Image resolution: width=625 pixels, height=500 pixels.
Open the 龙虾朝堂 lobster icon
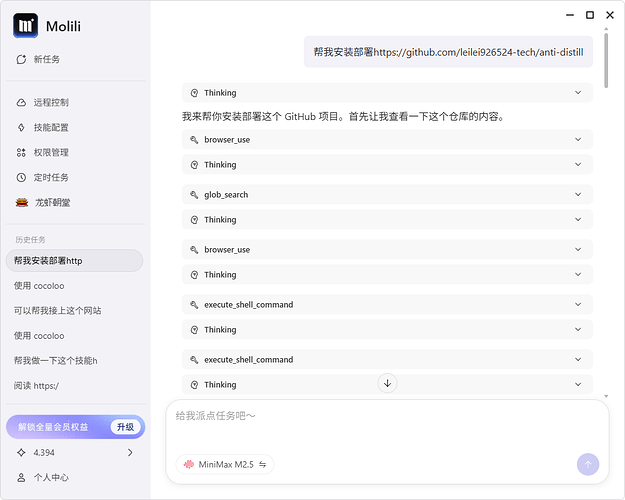[22, 202]
